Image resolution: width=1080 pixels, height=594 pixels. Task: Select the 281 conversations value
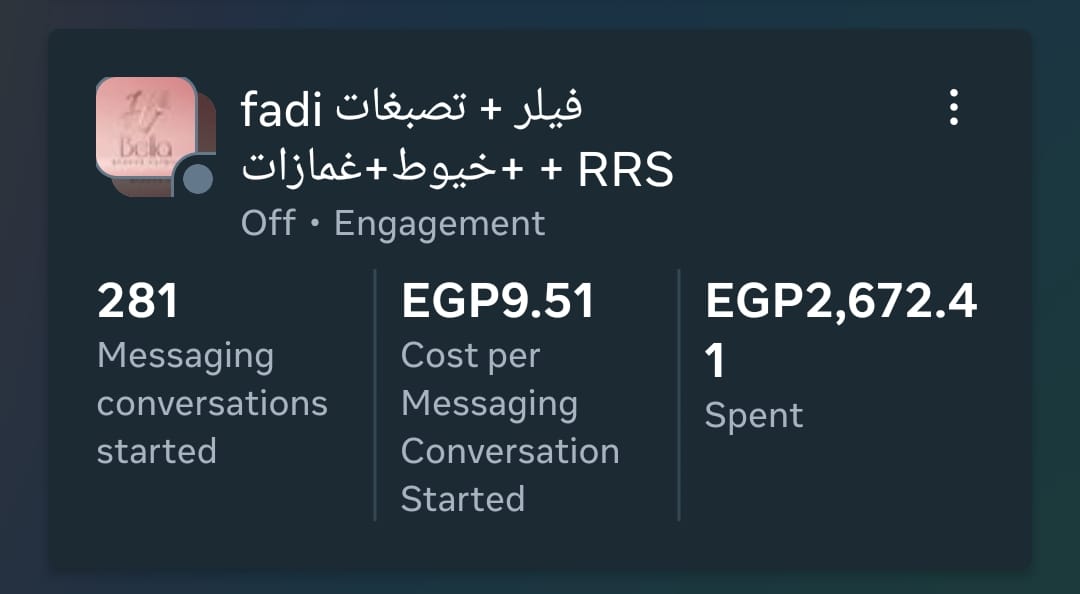(x=138, y=301)
